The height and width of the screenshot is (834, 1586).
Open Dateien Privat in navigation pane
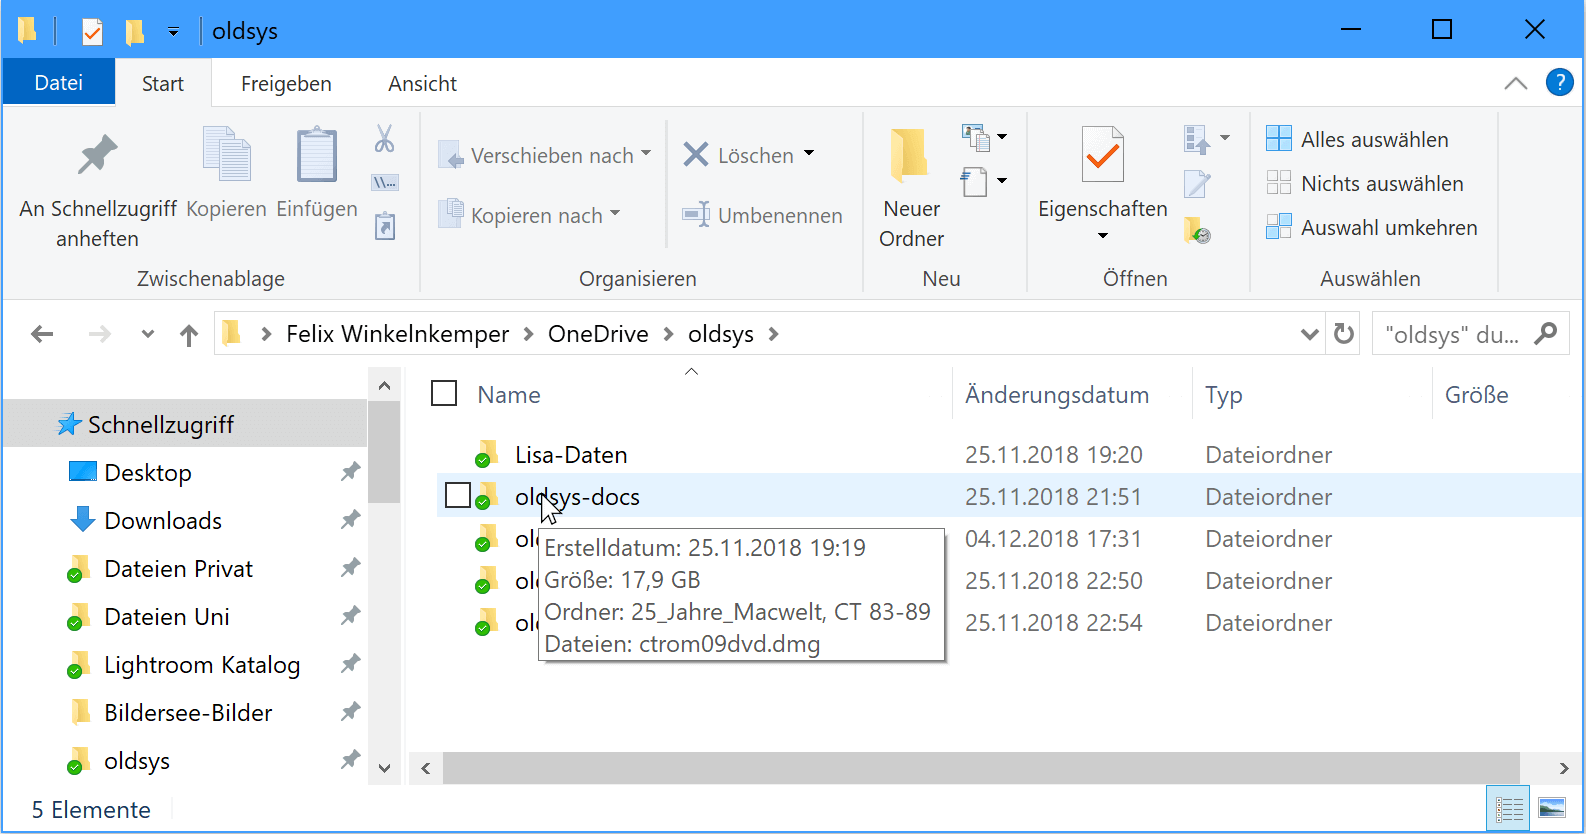(179, 569)
